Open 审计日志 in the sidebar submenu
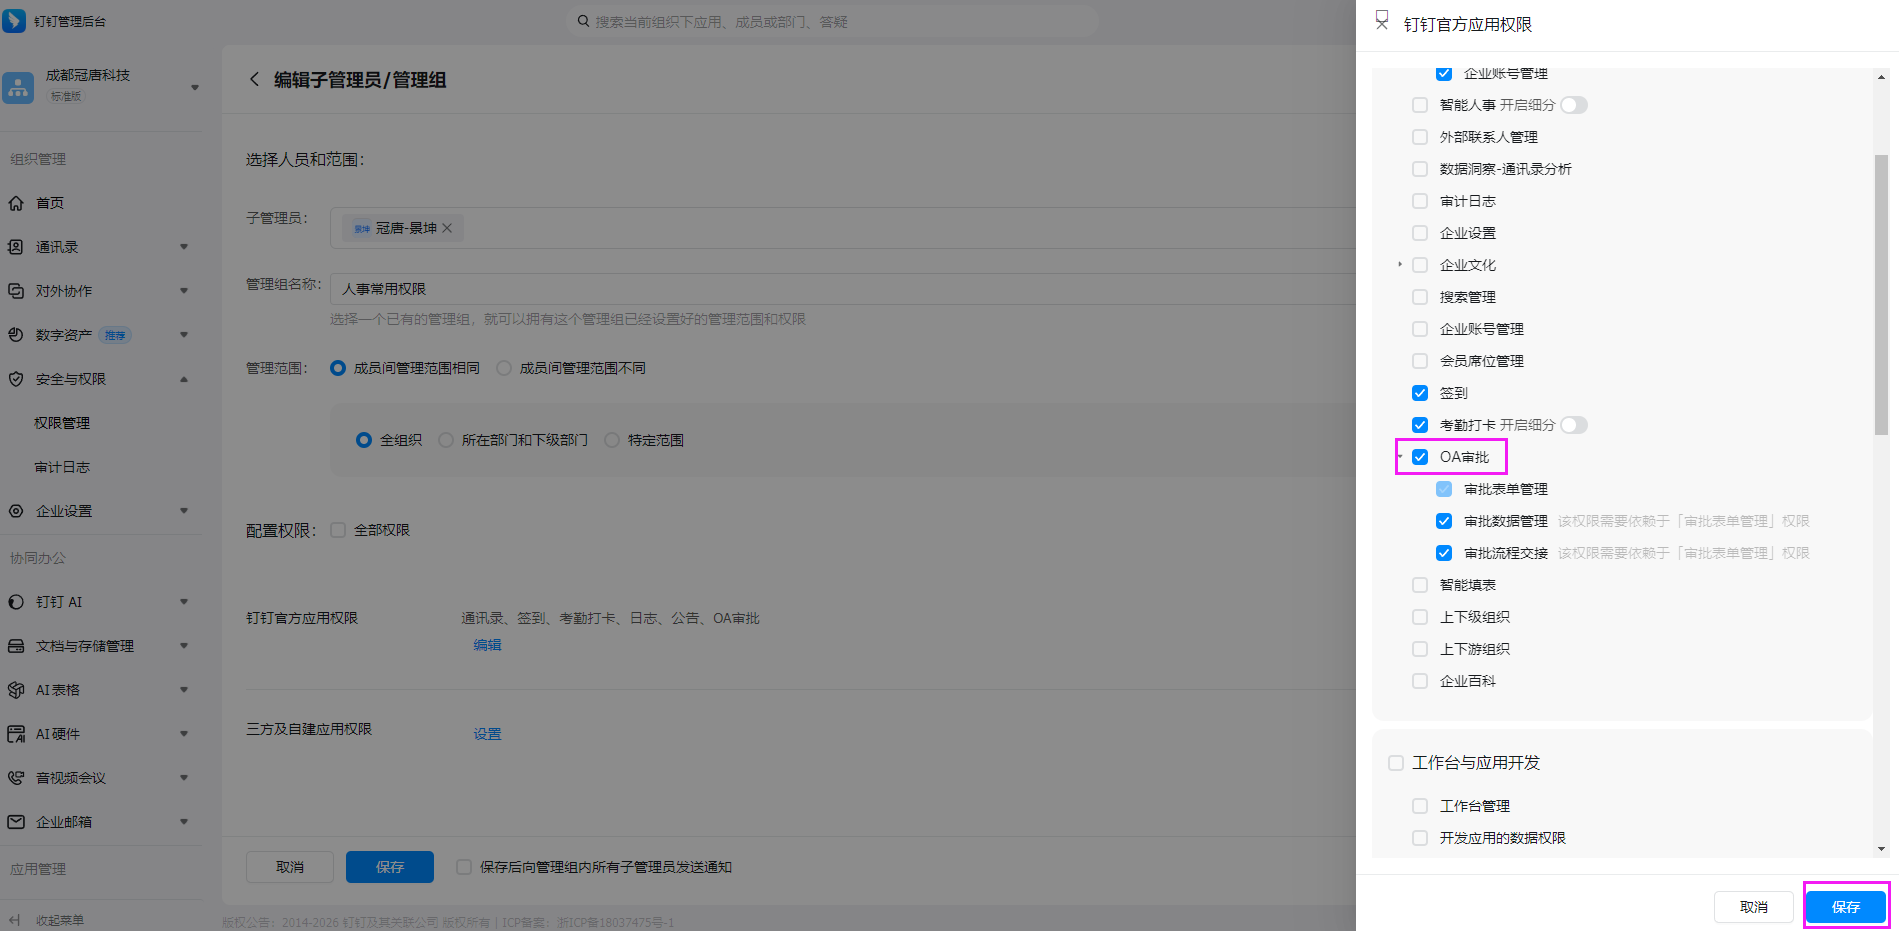Screen dimensions: 1899x931 coord(62,467)
